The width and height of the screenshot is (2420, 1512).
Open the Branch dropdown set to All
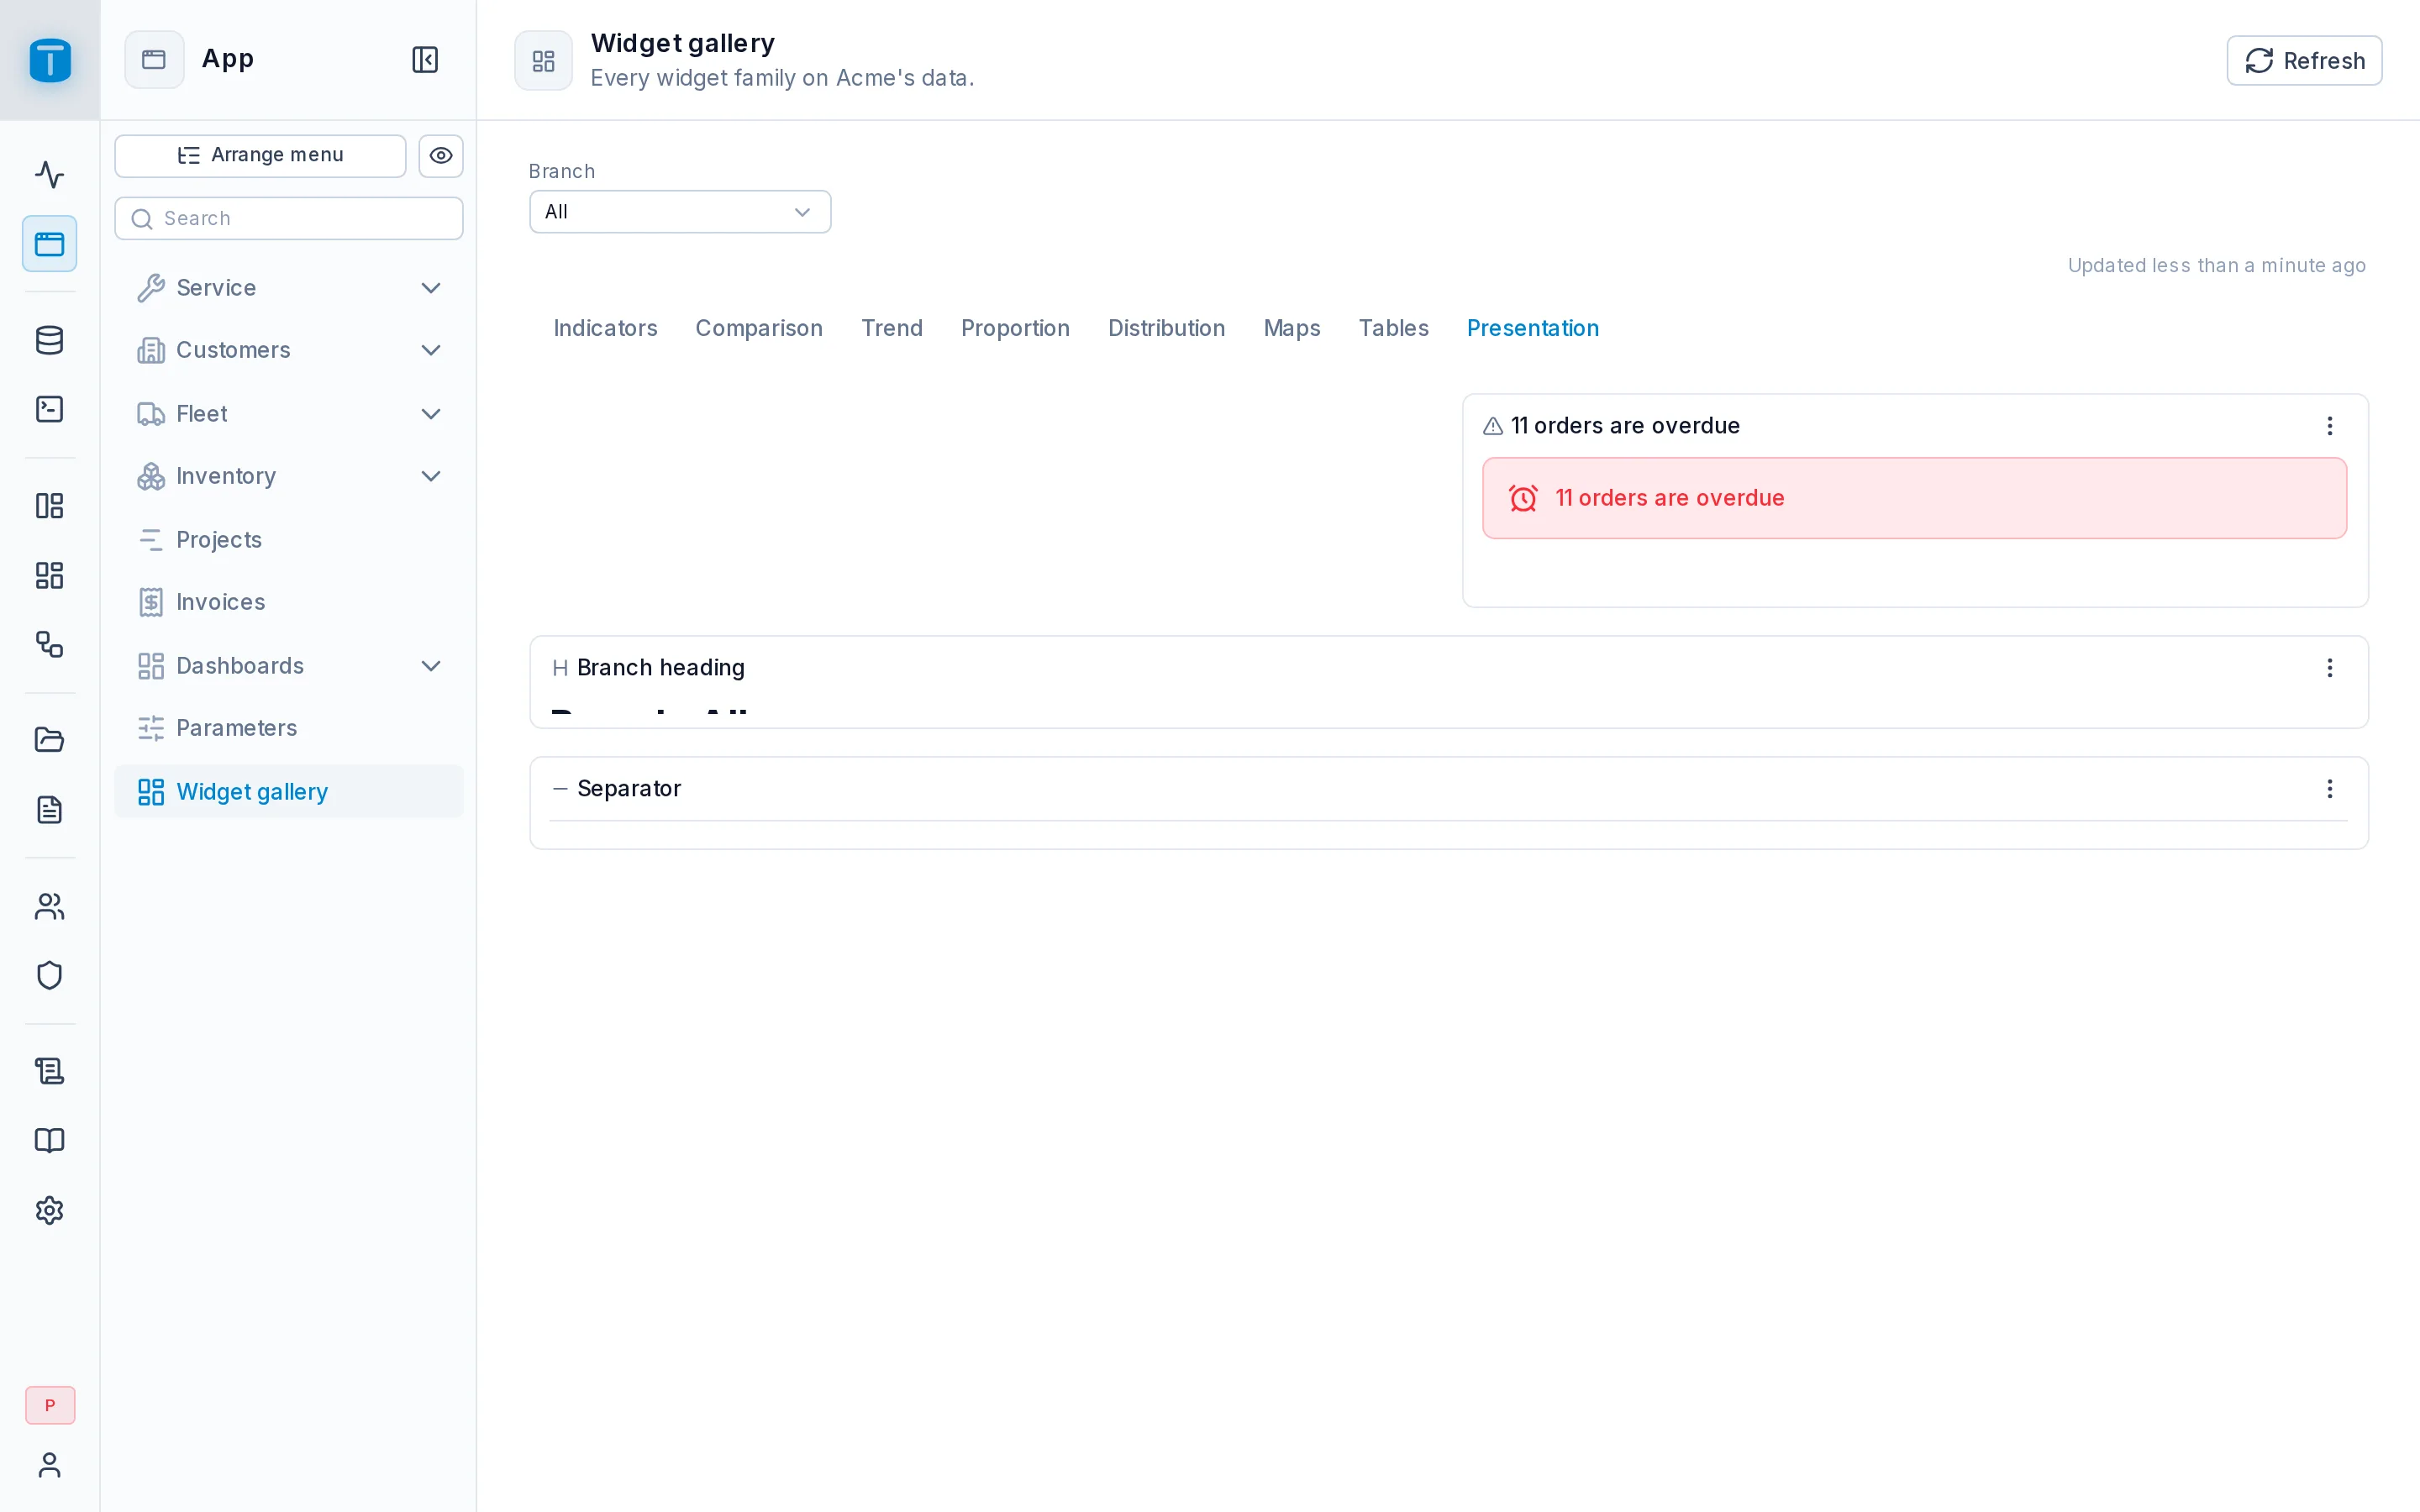[x=680, y=212]
